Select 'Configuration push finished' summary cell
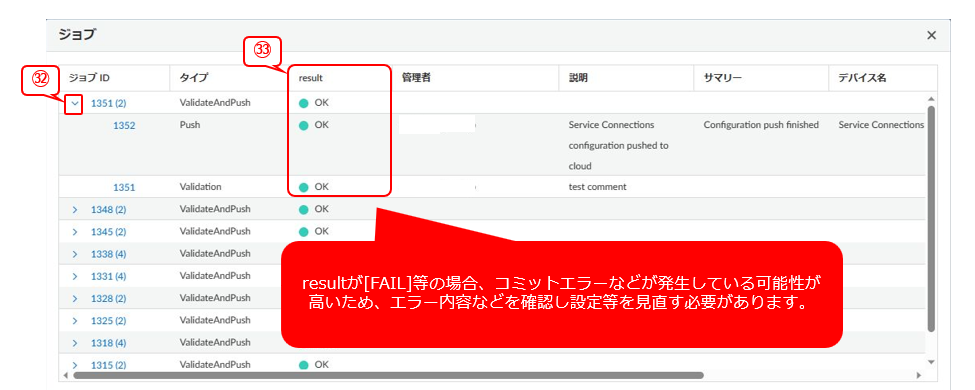Image resolution: width=975 pixels, height=390 pixels. coord(761,125)
